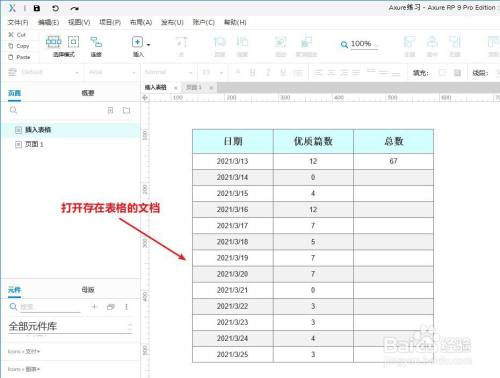Click Copy in the clipboard group

[x=19, y=46]
